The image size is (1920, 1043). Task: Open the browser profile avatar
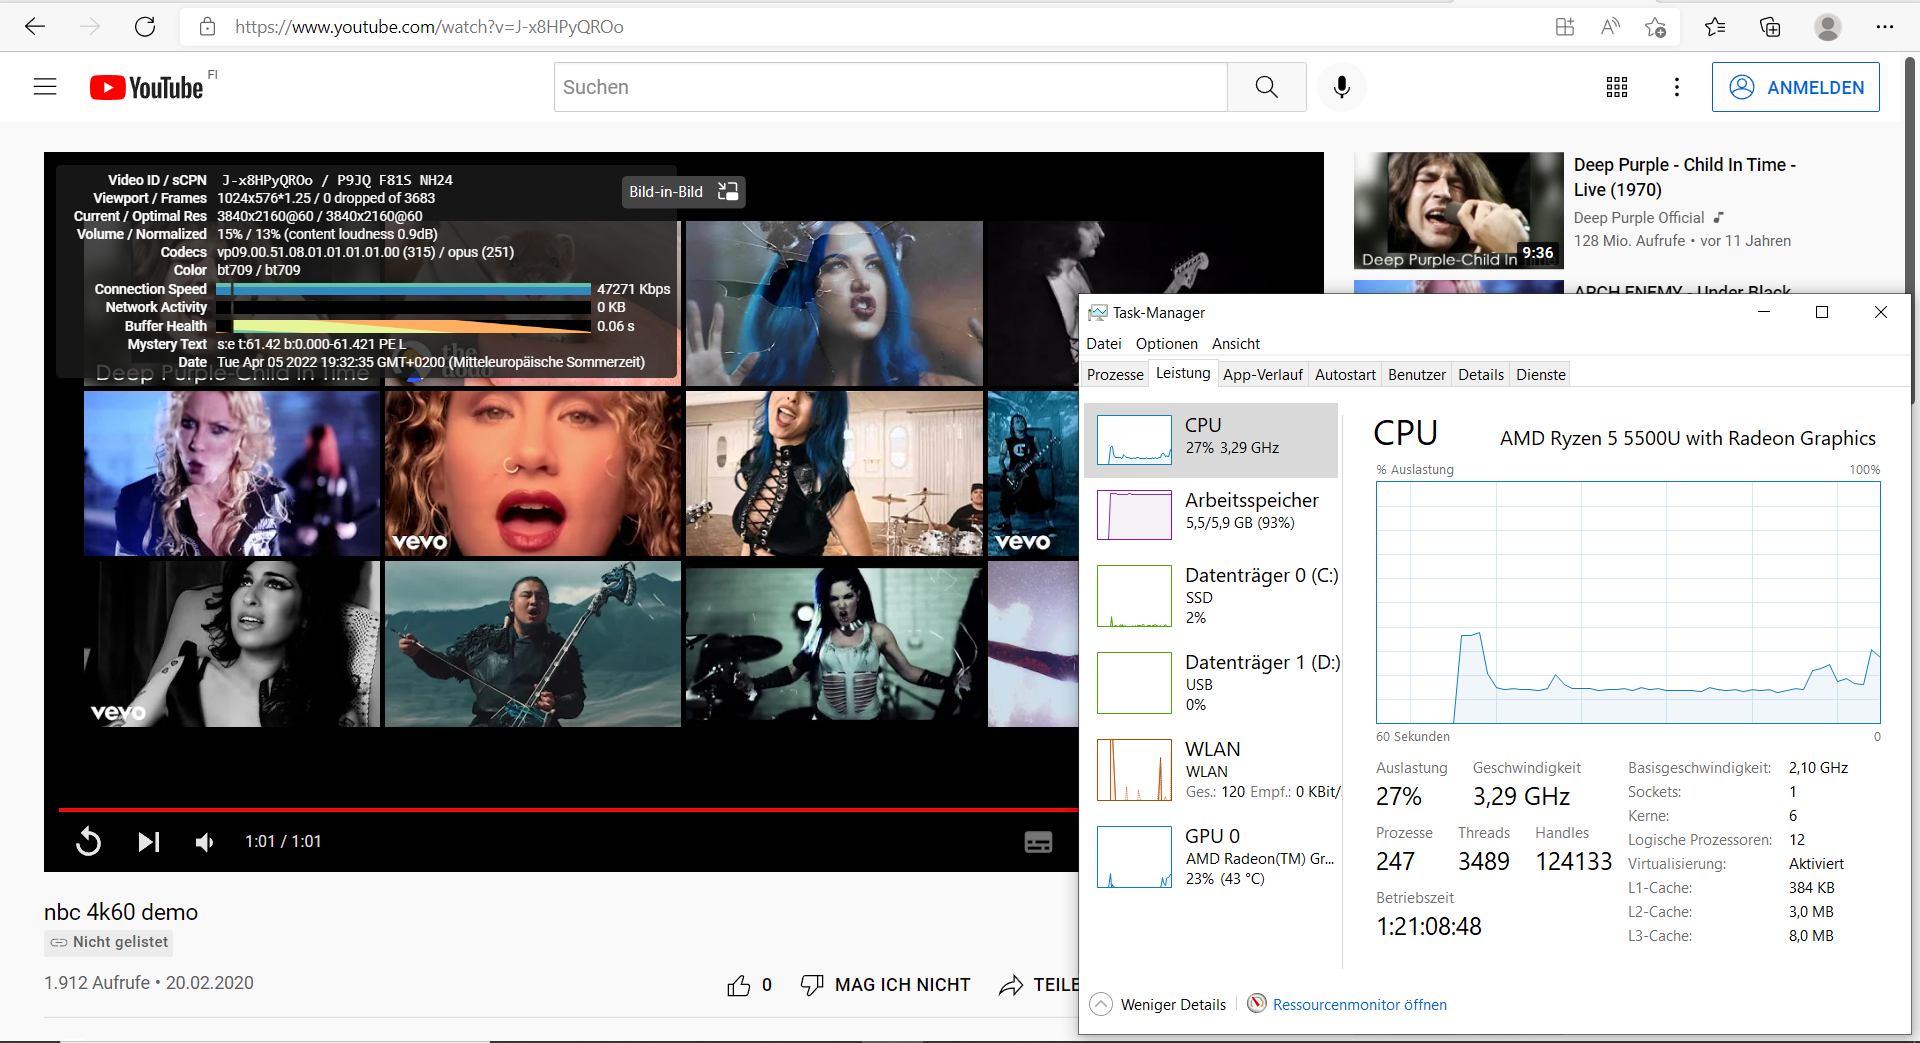point(1828,27)
